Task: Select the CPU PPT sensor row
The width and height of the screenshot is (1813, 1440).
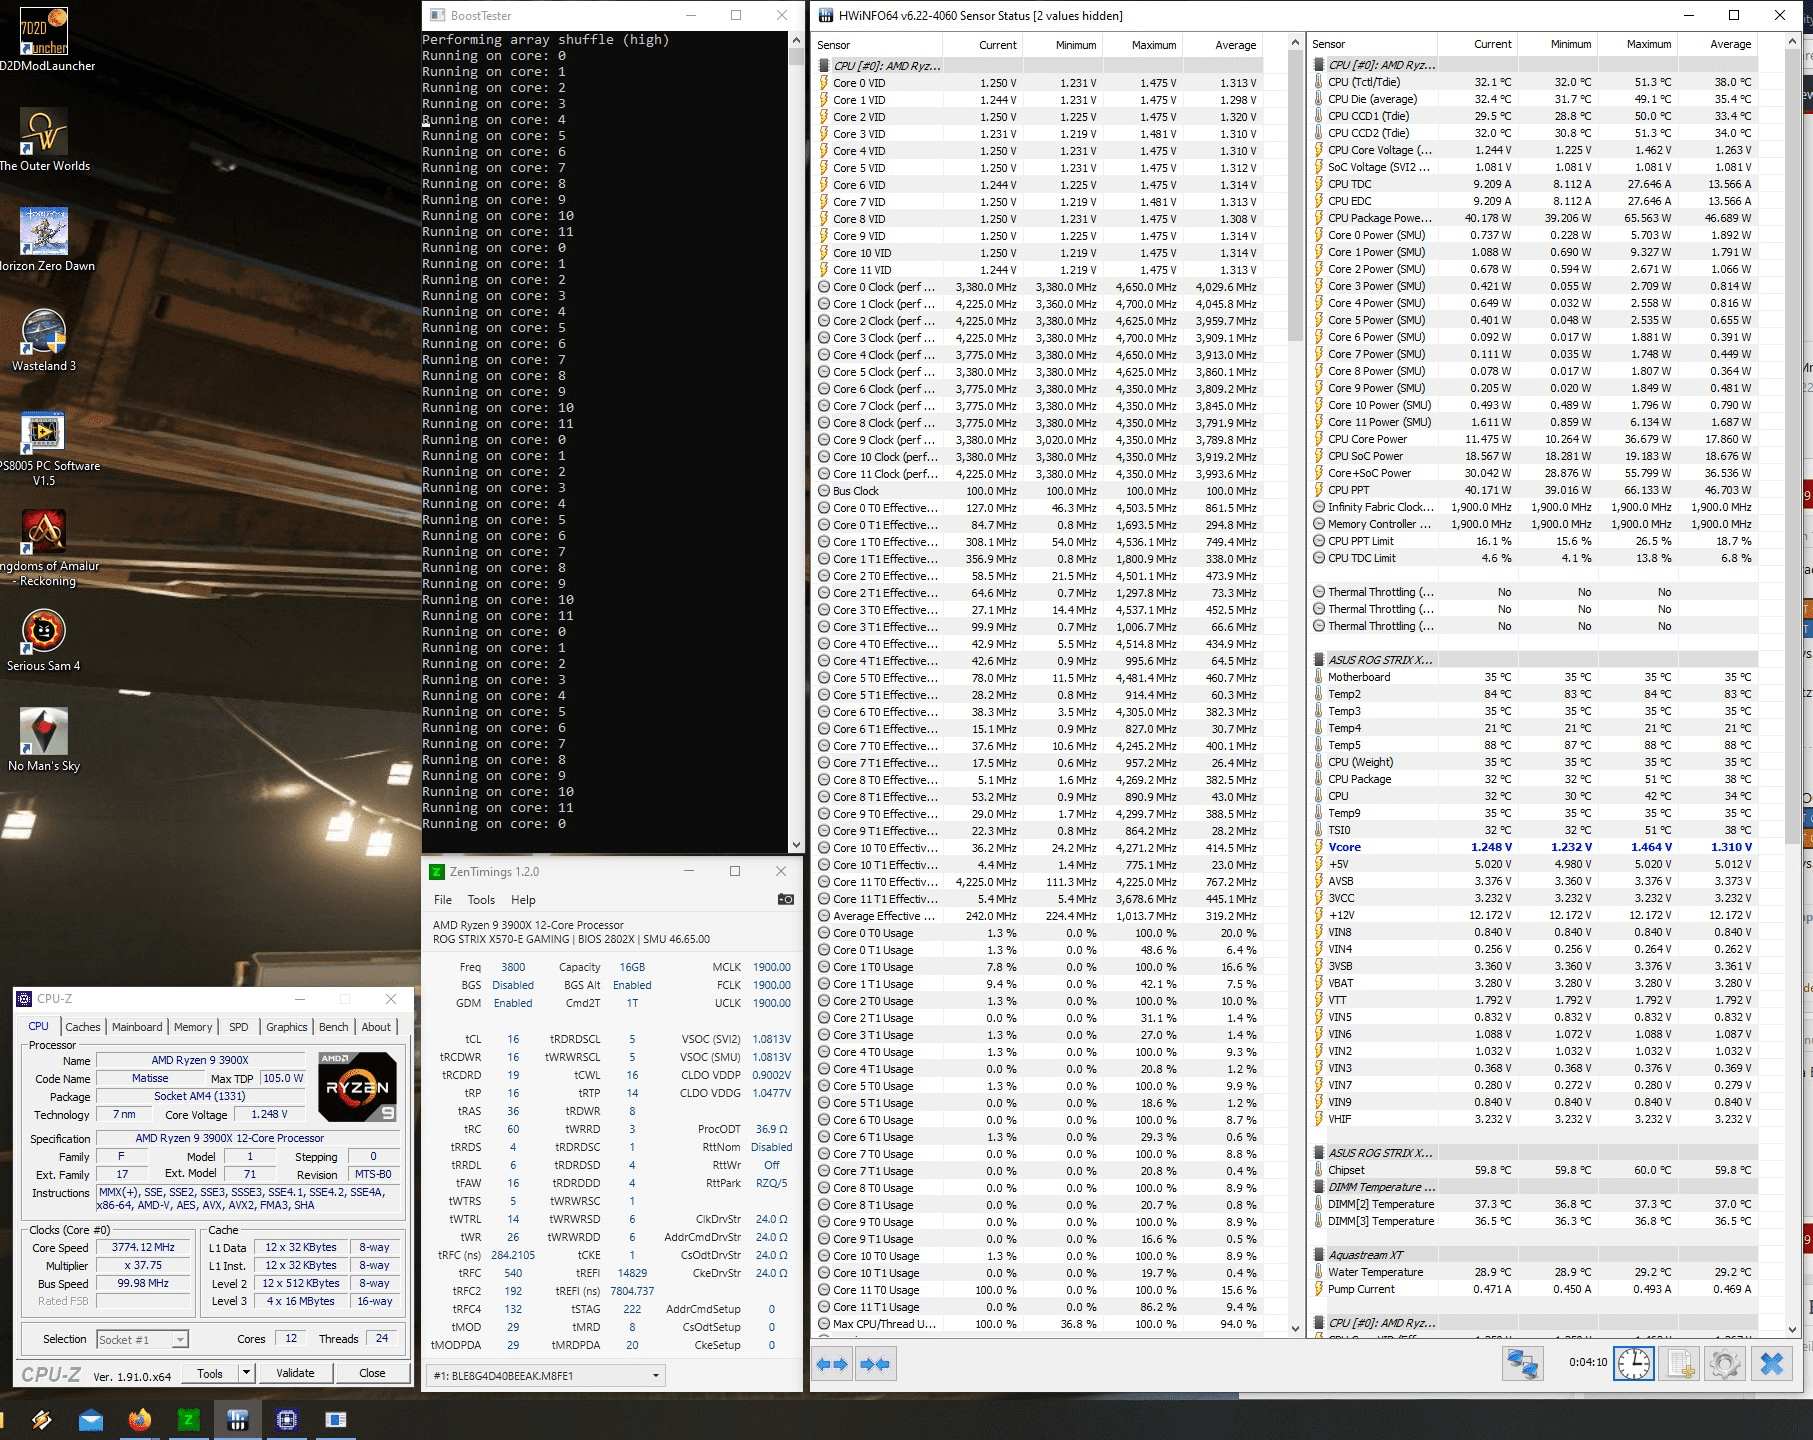Action: click(1535, 490)
